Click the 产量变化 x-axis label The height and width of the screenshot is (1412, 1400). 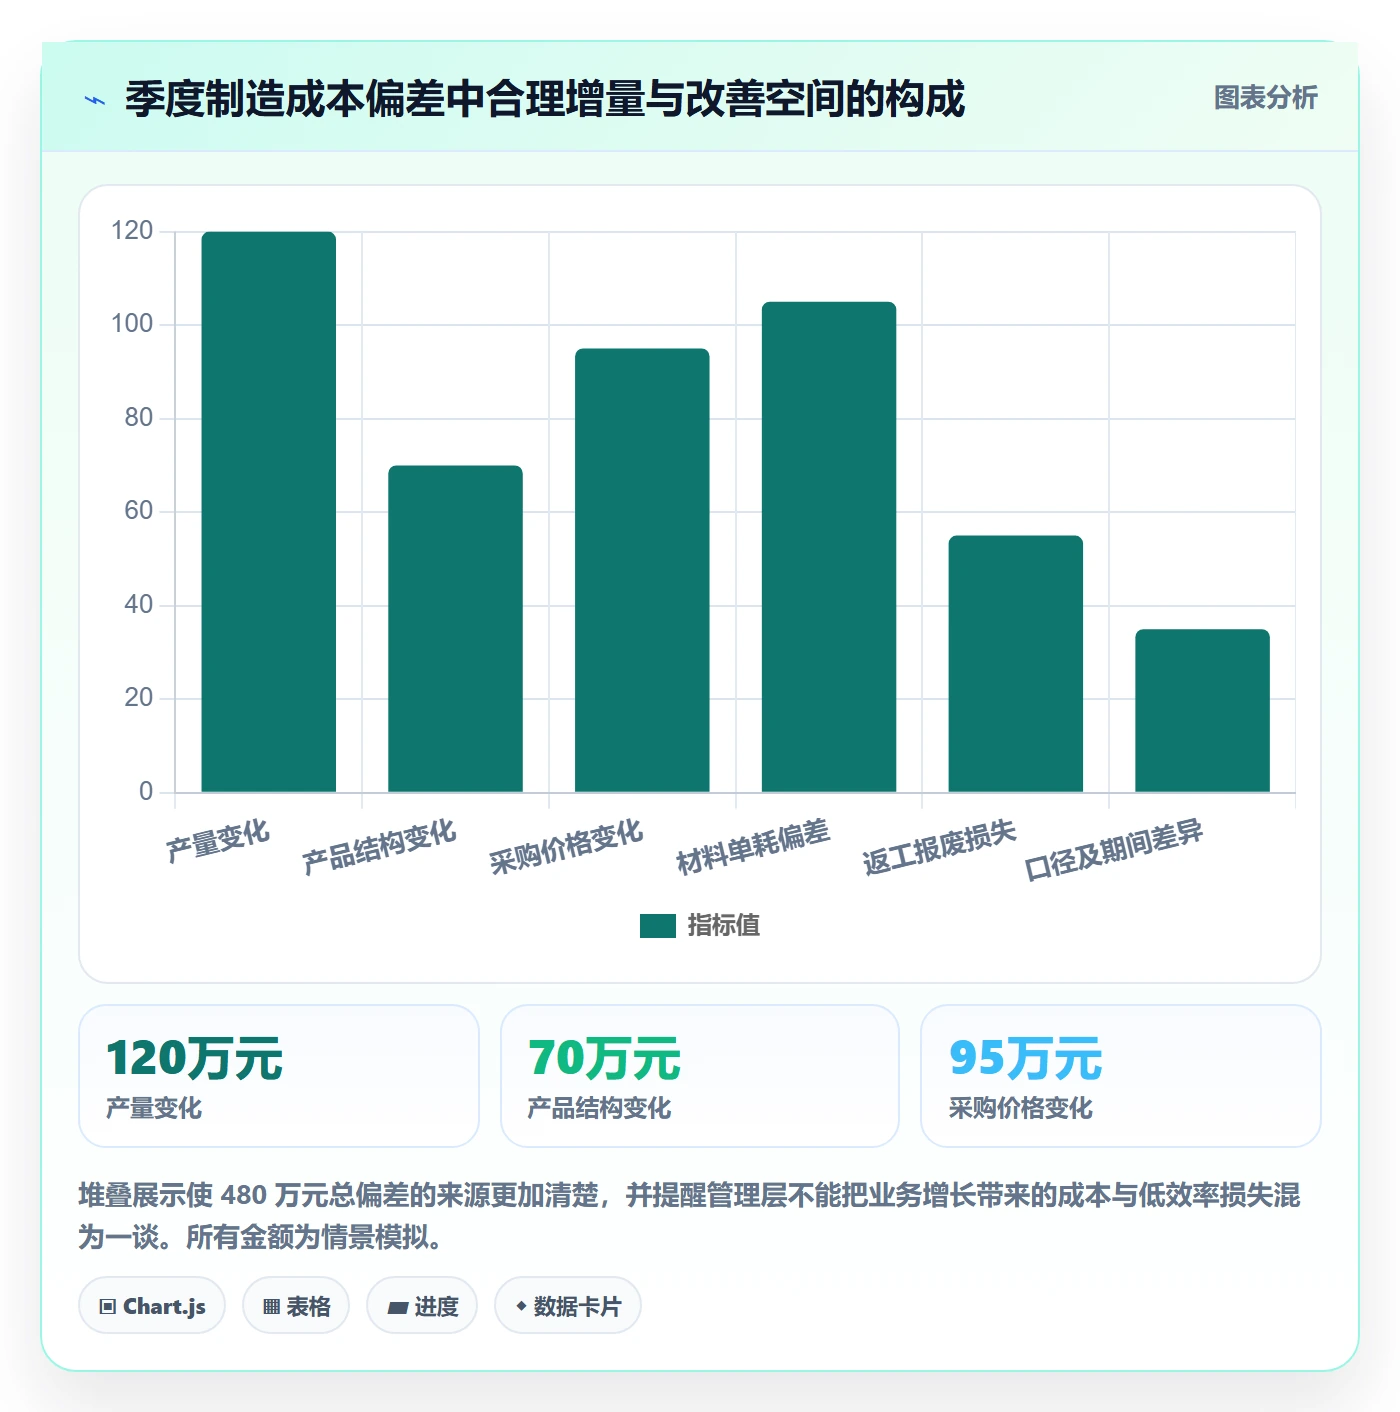(x=218, y=841)
